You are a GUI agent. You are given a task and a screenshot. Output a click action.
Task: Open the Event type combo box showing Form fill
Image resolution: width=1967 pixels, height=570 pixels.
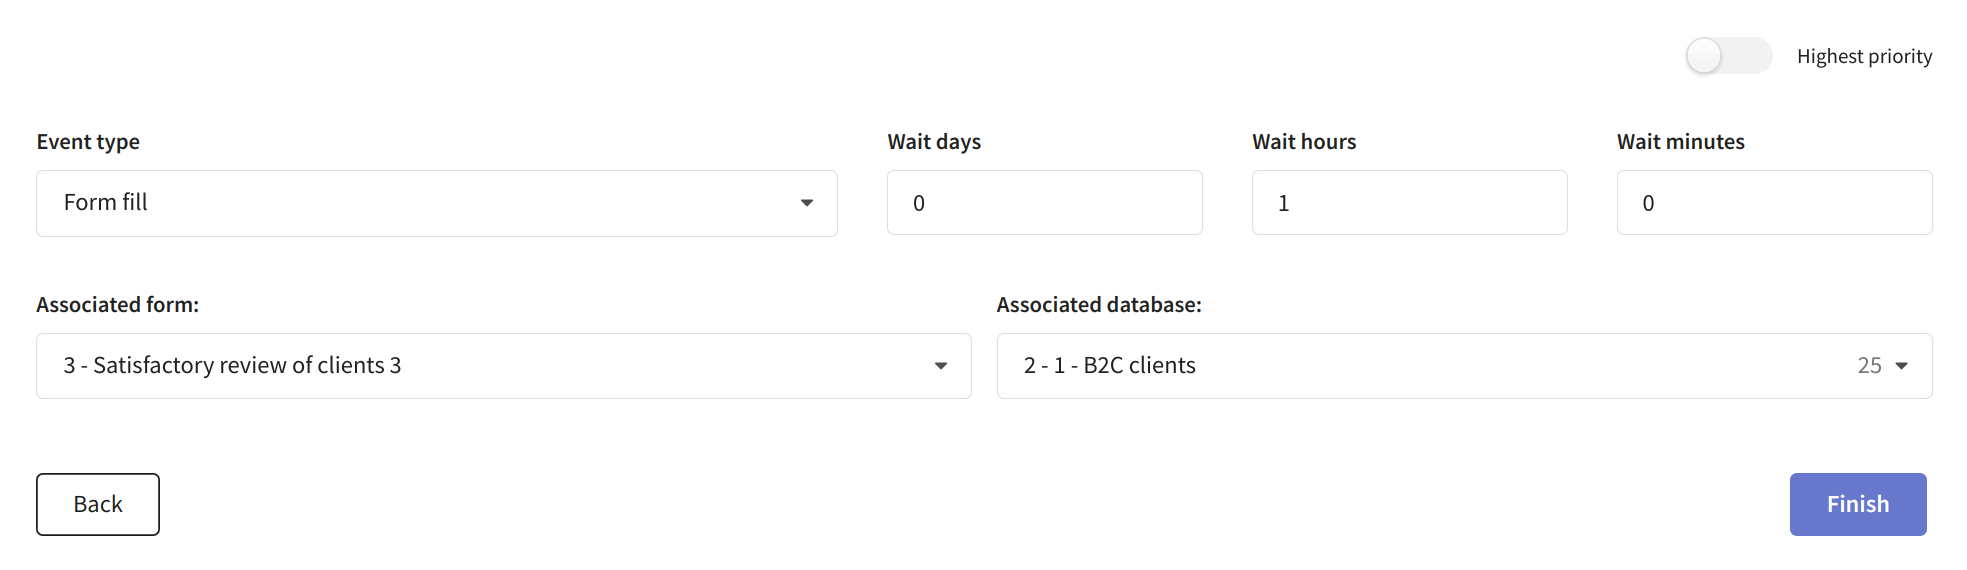437,203
